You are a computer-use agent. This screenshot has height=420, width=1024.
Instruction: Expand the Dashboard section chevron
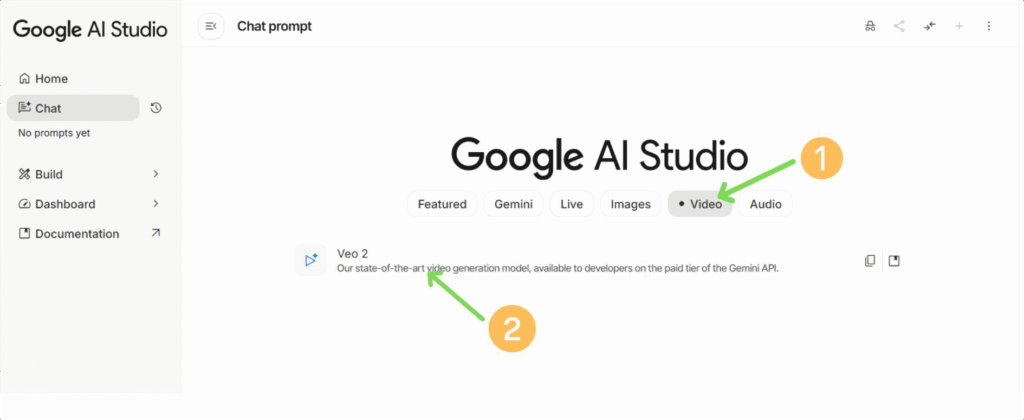tap(156, 204)
